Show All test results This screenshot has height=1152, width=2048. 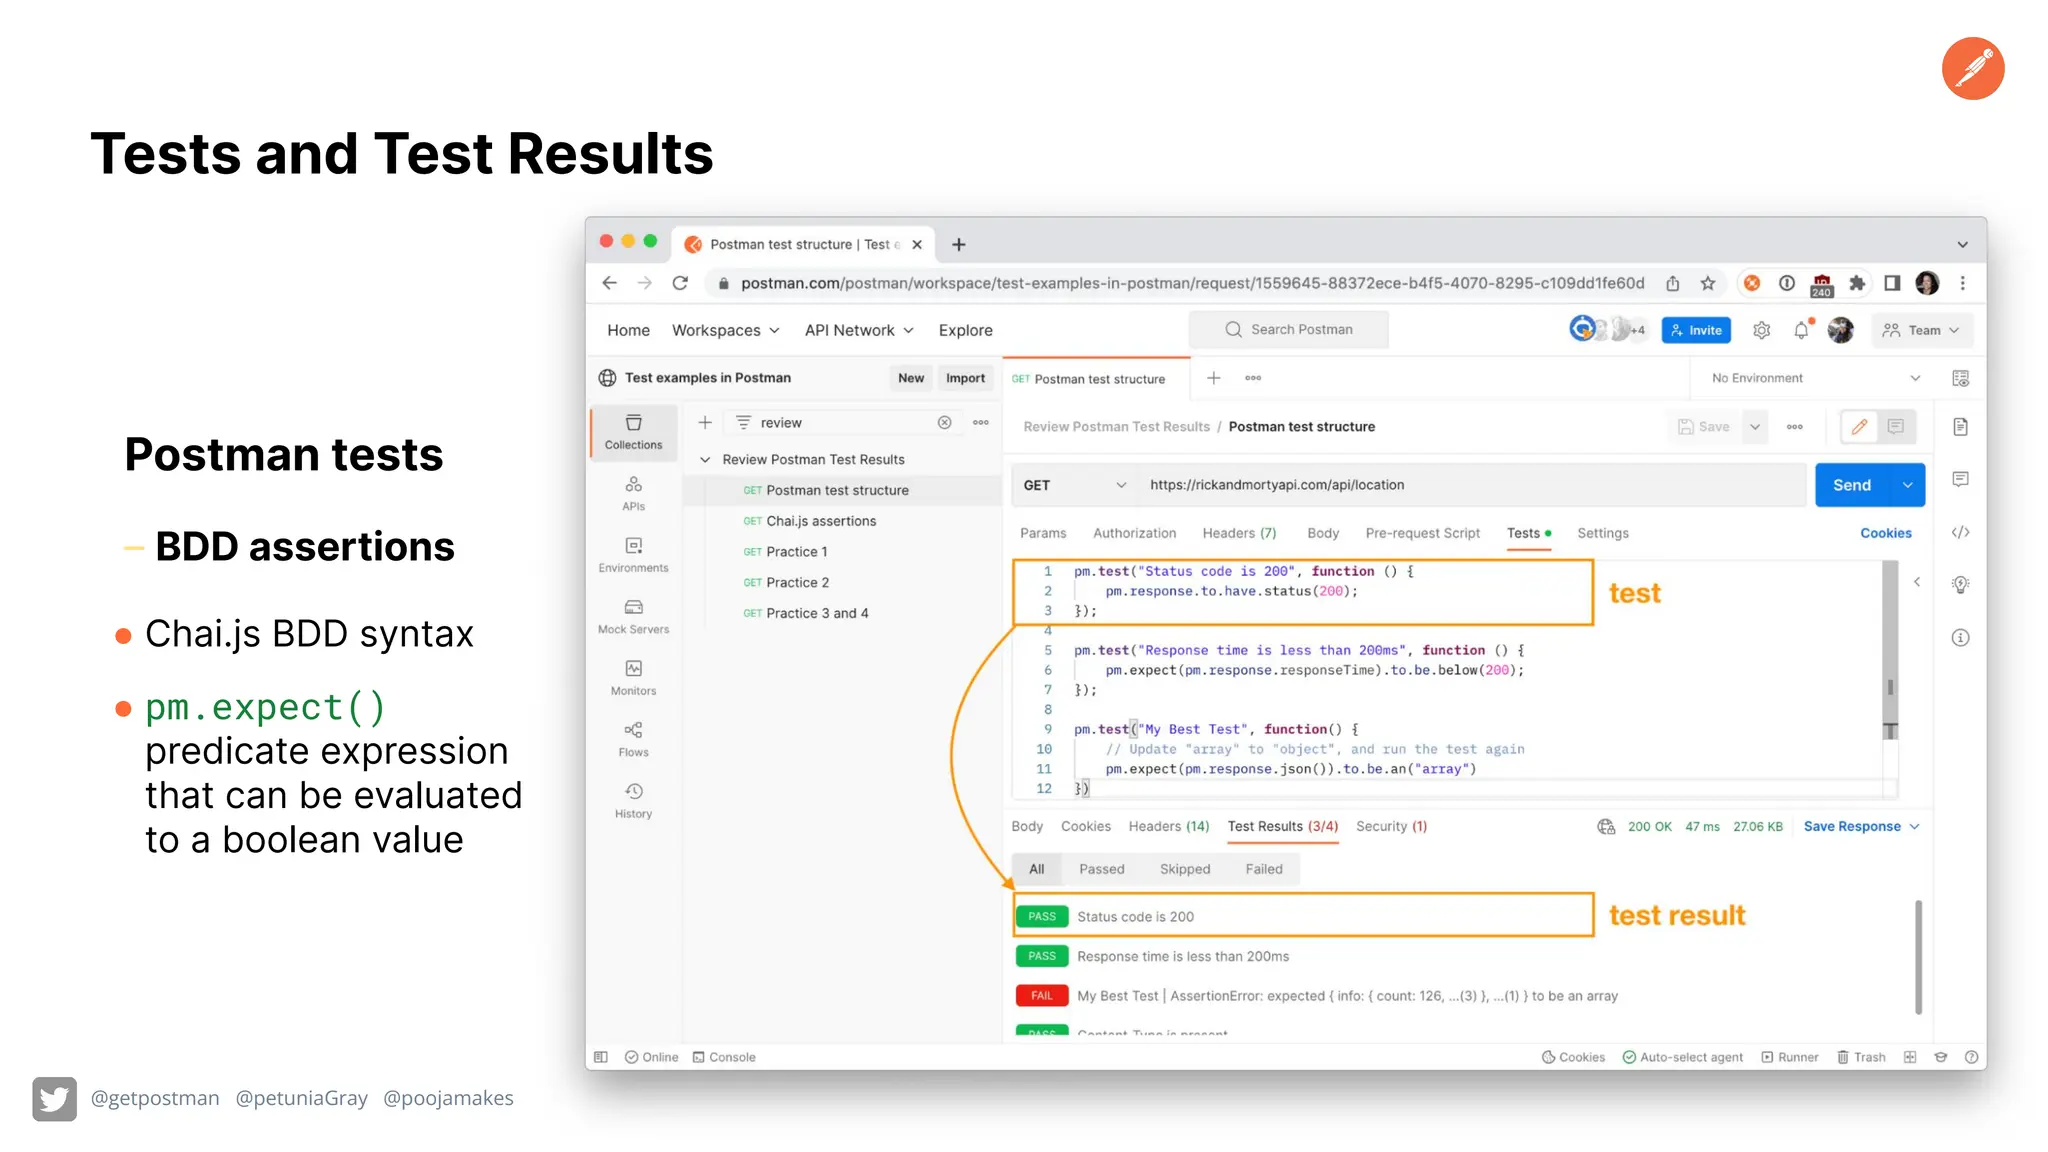tap(1036, 869)
